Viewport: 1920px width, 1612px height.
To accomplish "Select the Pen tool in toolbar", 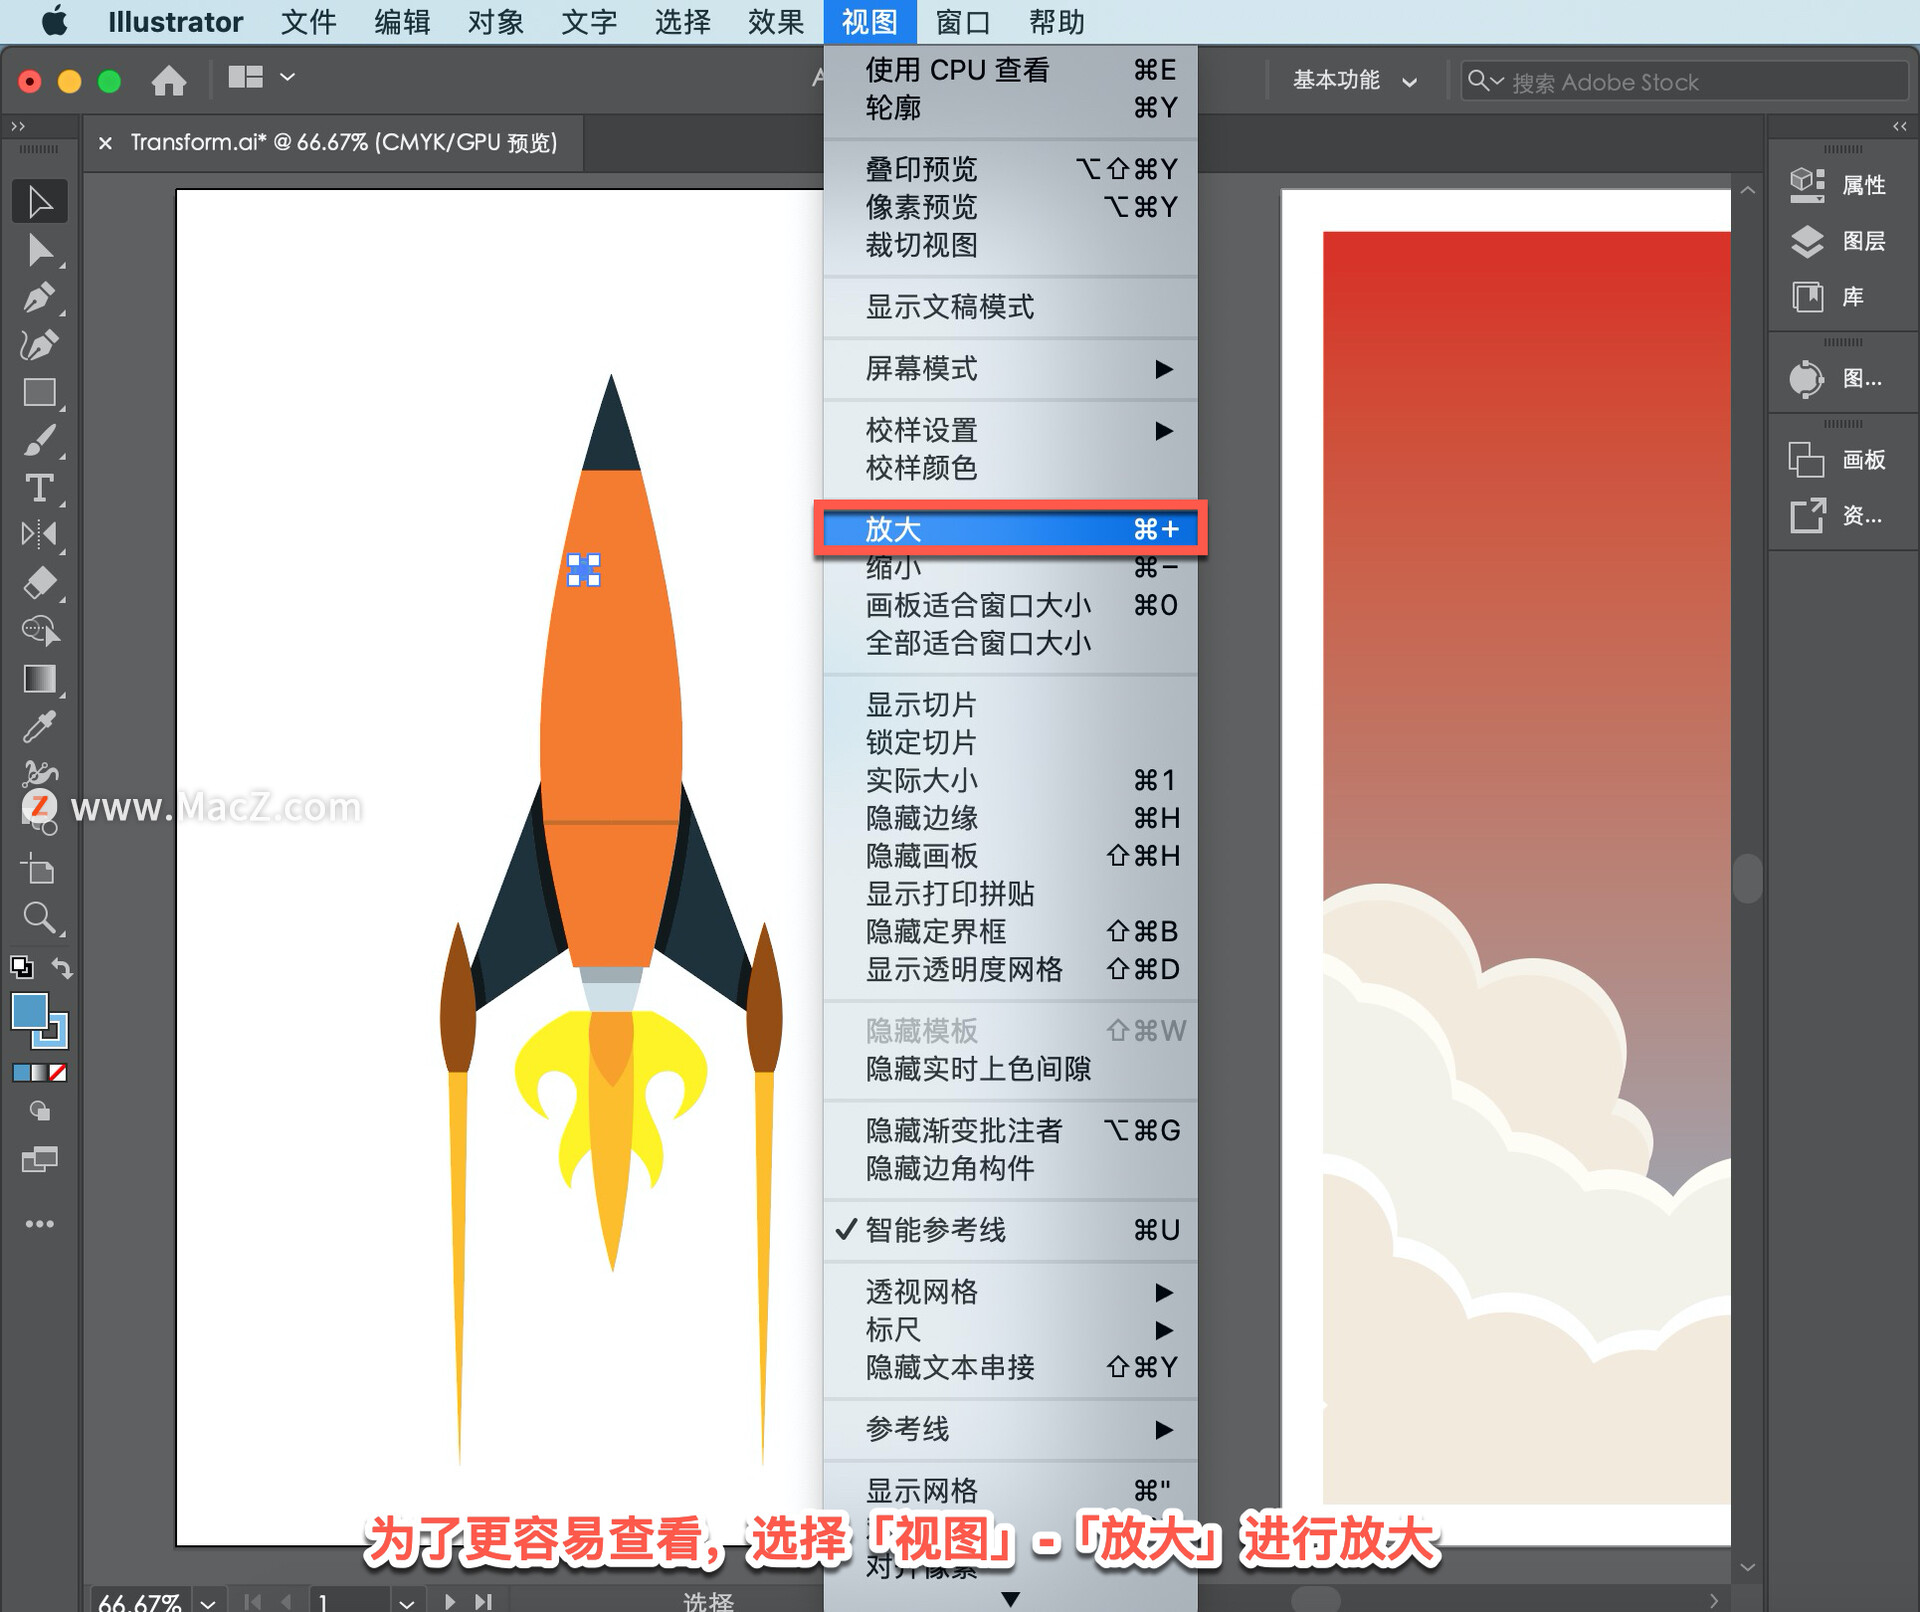I will 39,298.
